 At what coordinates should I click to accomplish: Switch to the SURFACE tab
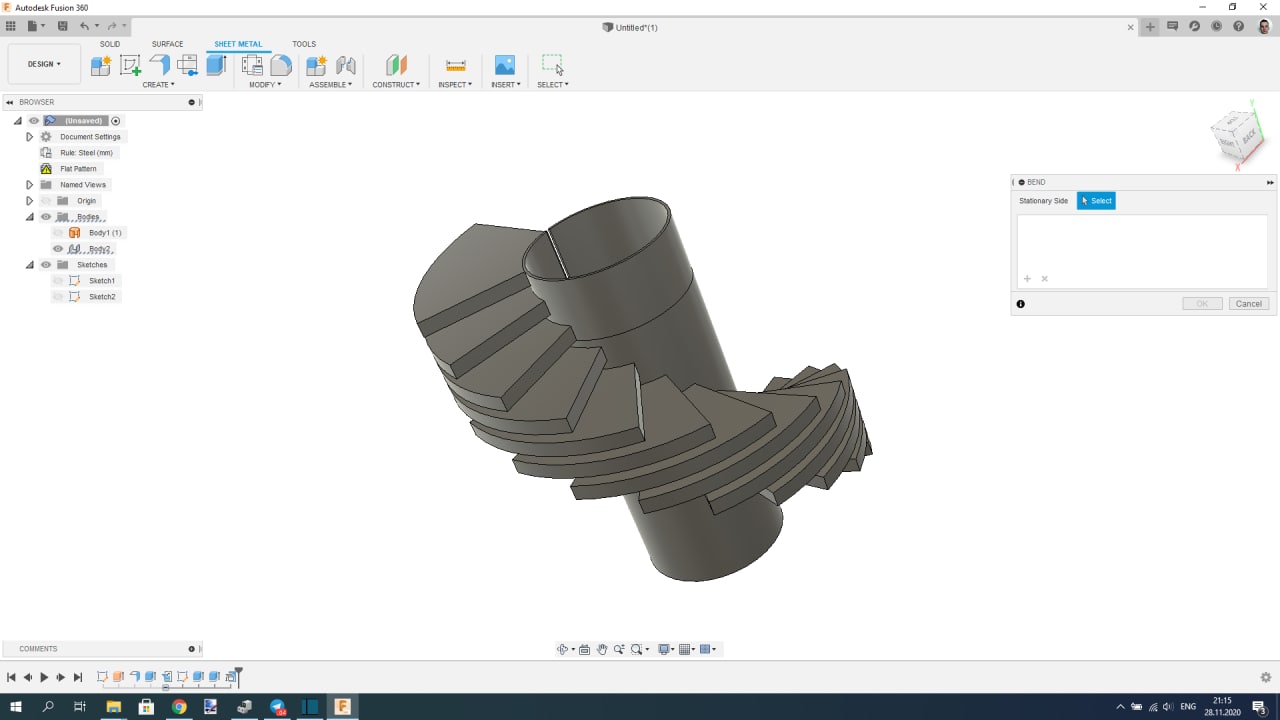pyautogui.click(x=167, y=44)
